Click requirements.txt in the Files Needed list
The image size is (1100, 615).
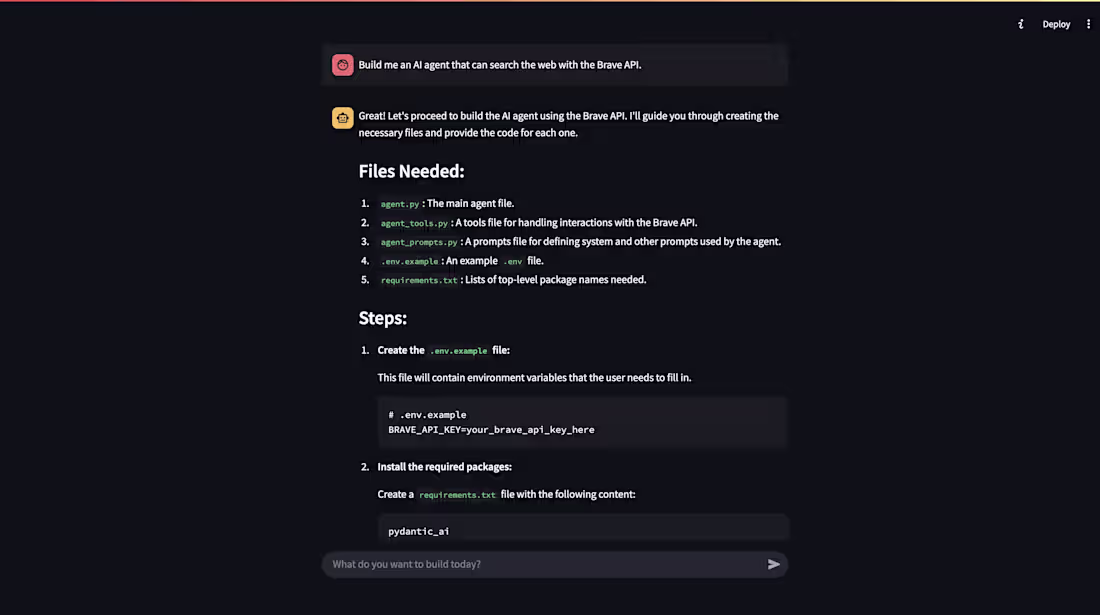tap(419, 280)
